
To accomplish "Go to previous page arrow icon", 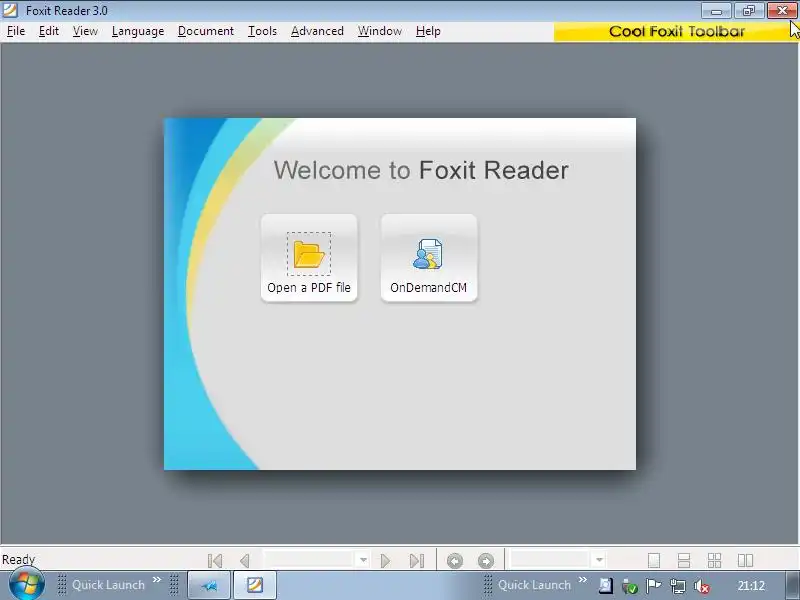I will (245, 561).
